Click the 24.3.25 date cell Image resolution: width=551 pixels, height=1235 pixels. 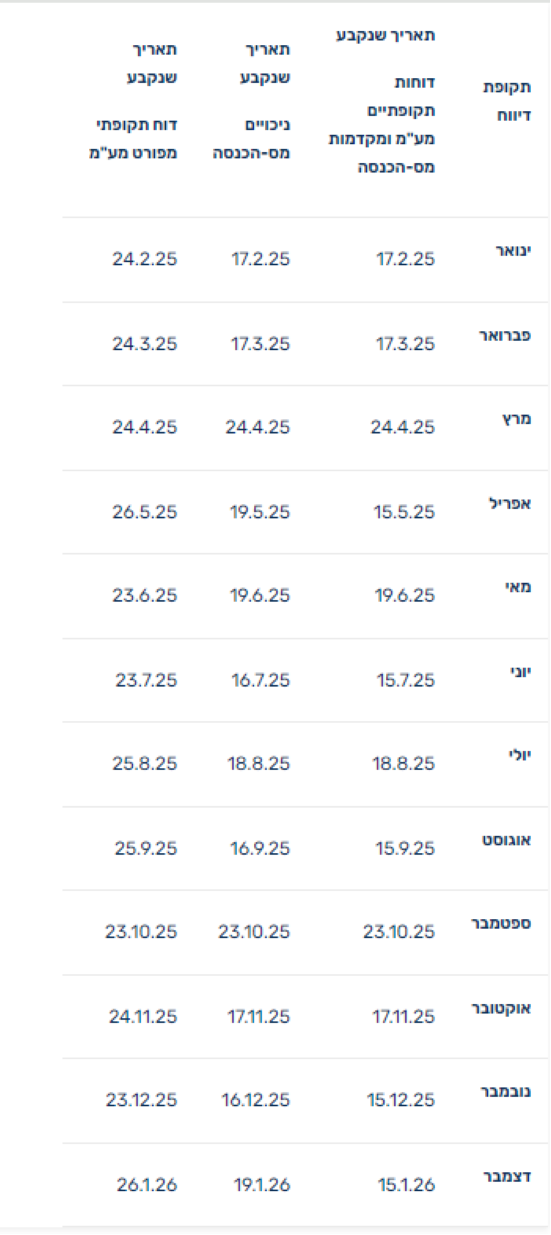point(145,343)
